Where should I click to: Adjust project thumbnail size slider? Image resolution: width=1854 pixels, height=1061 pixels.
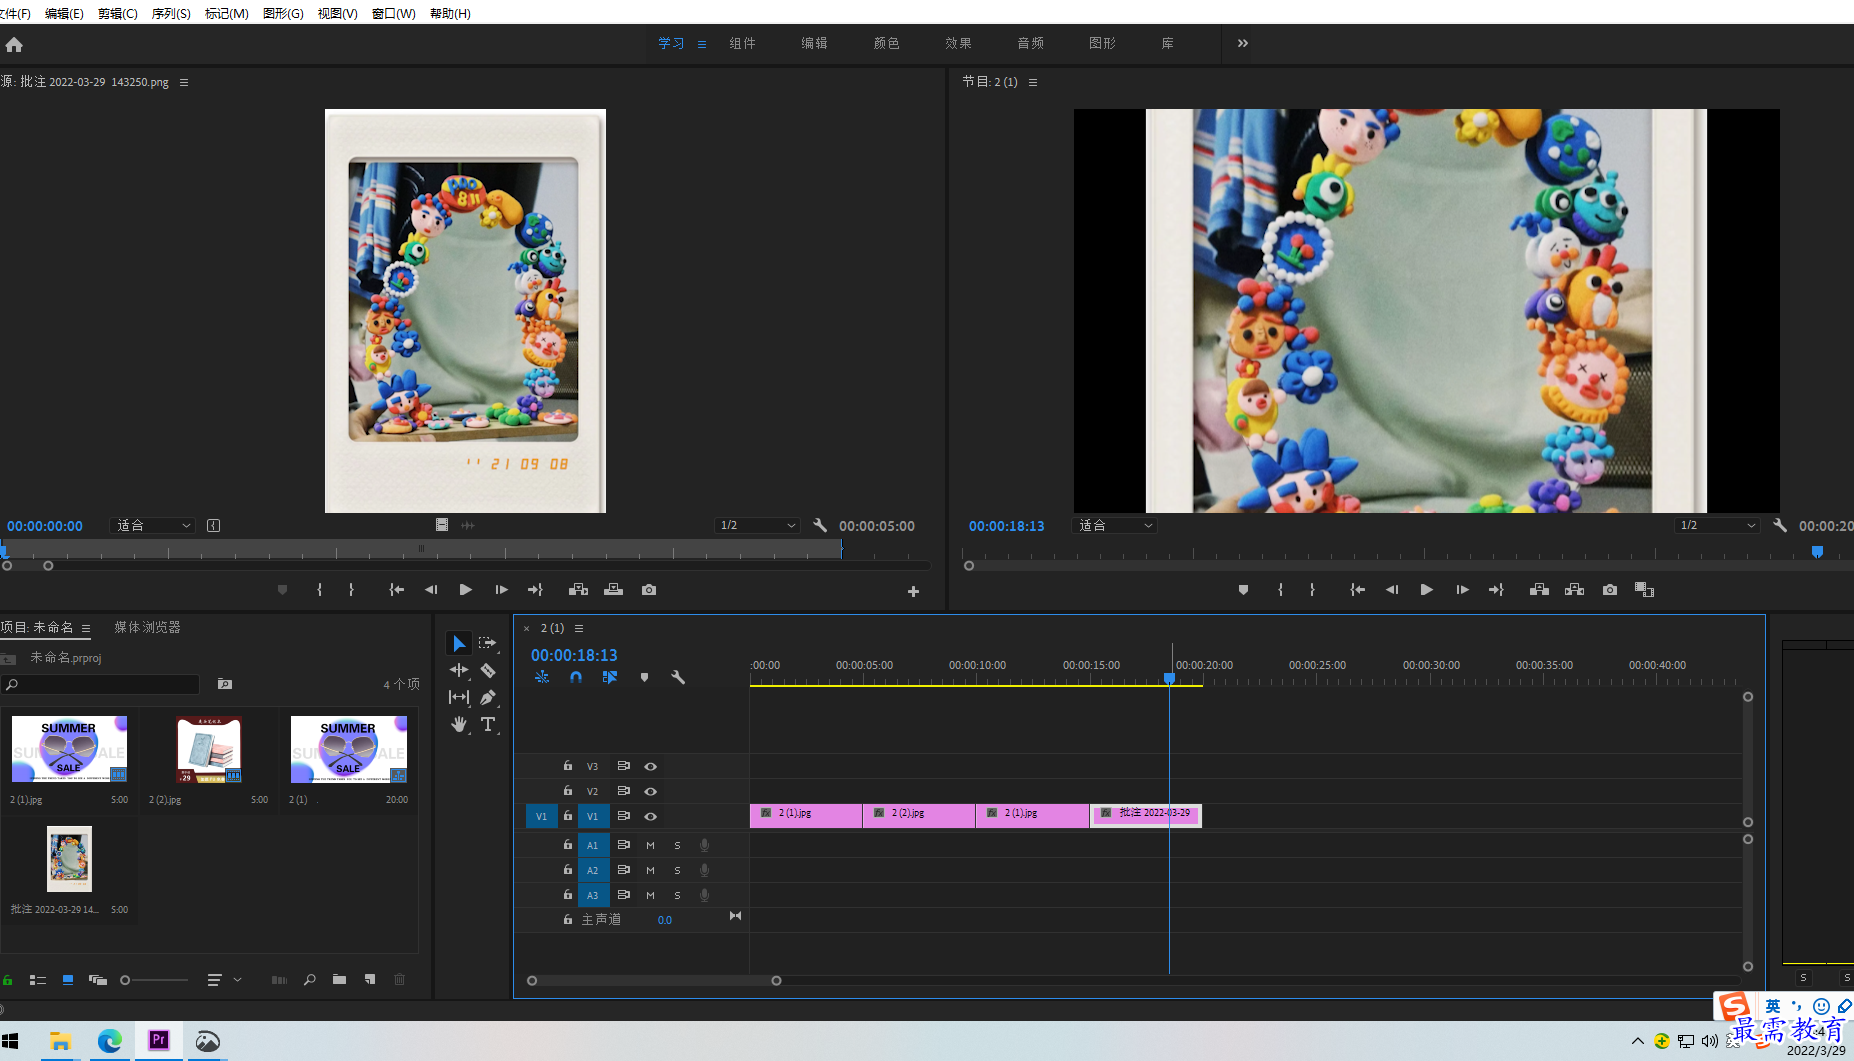[154, 980]
